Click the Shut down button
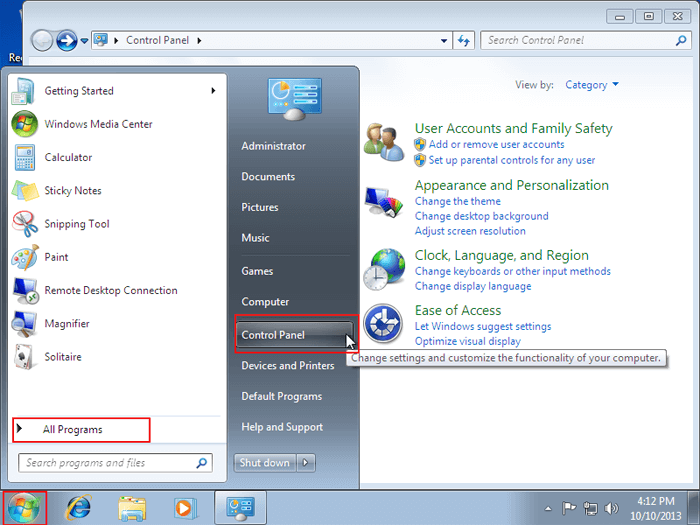This screenshot has height=525, width=700. point(265,462)
